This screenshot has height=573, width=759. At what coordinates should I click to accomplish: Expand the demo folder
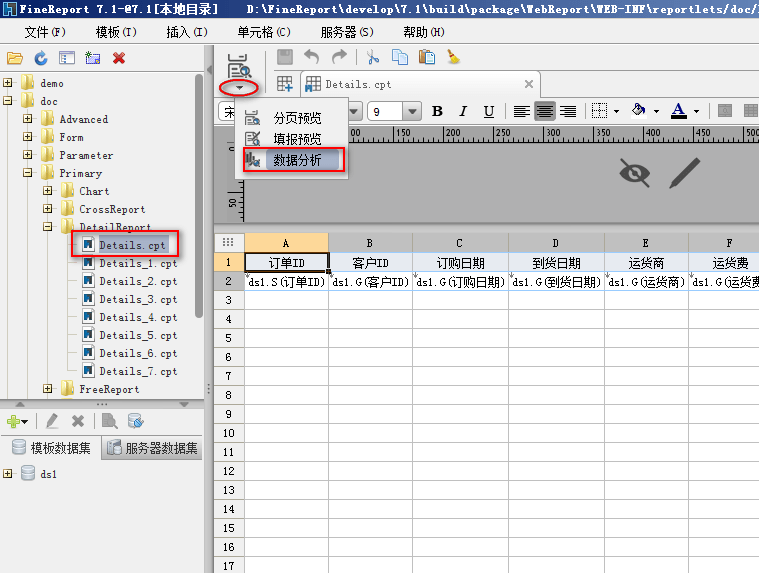[x=8, y=83]
